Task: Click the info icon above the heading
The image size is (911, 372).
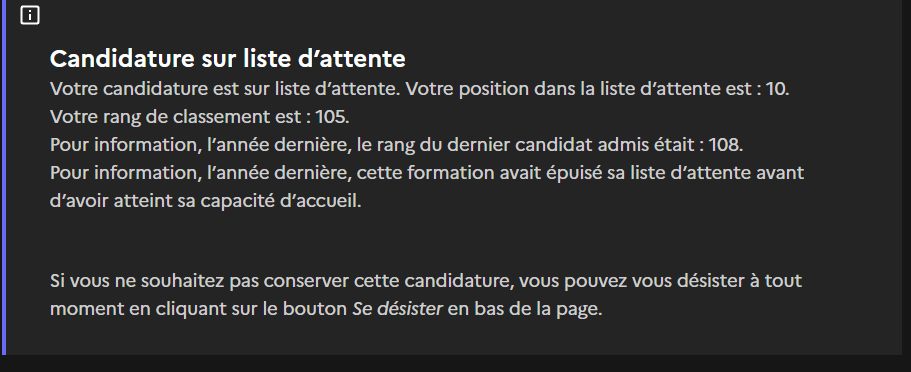Action: pos(30,15)
